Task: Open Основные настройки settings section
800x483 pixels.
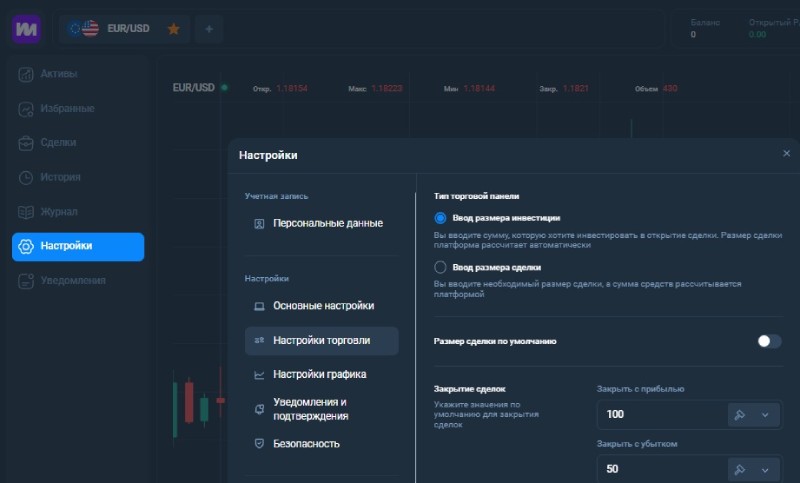Action: pyautogui.click(x=322, y=306)
